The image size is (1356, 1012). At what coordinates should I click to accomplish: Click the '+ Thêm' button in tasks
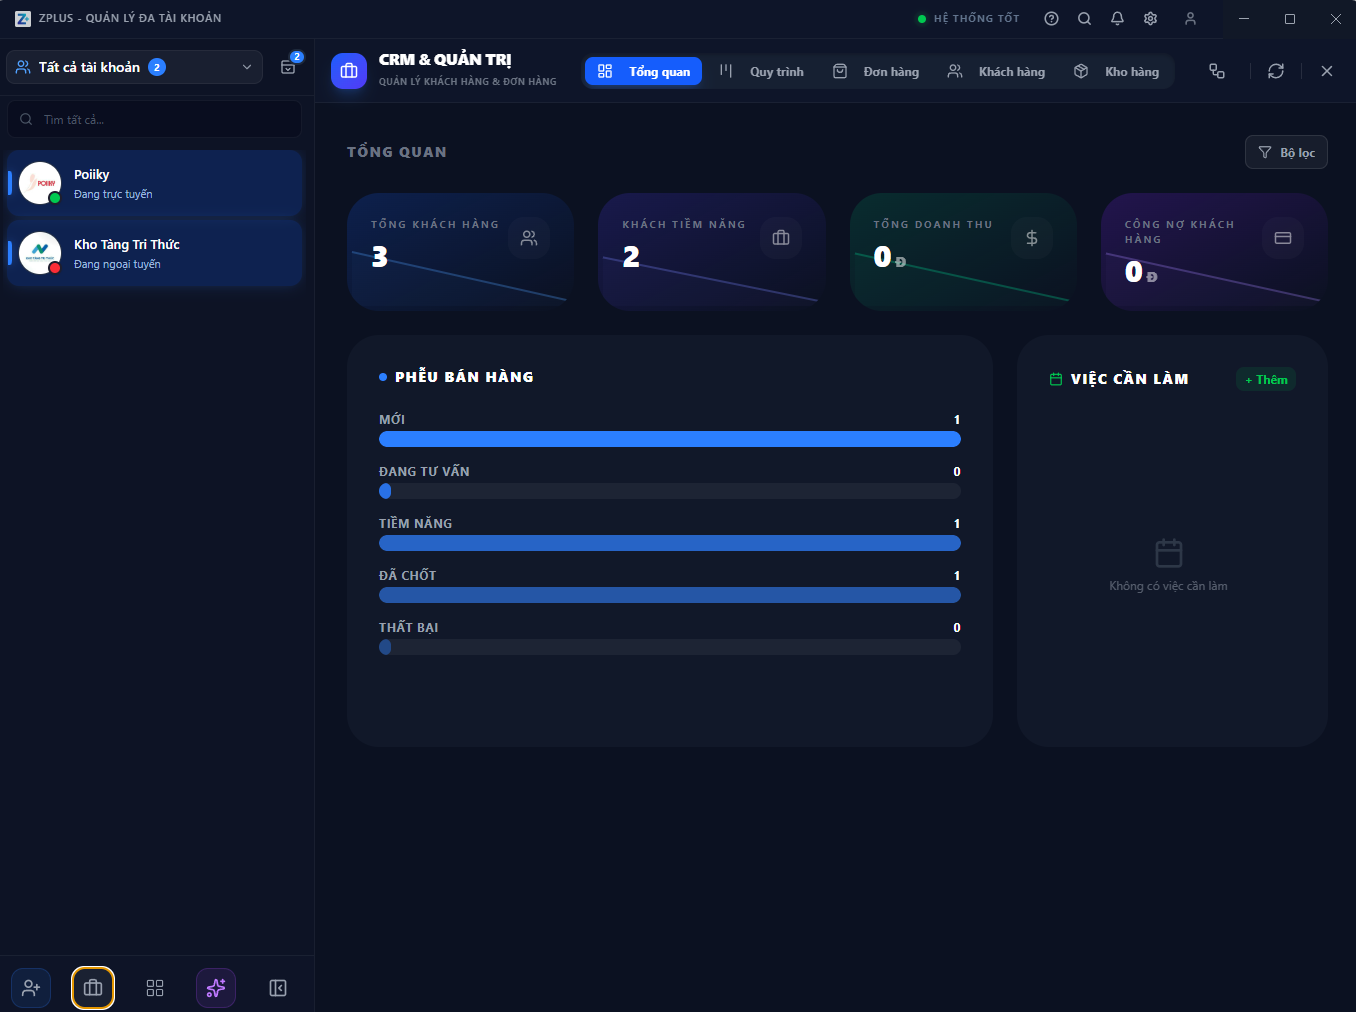coord(1266,379)
